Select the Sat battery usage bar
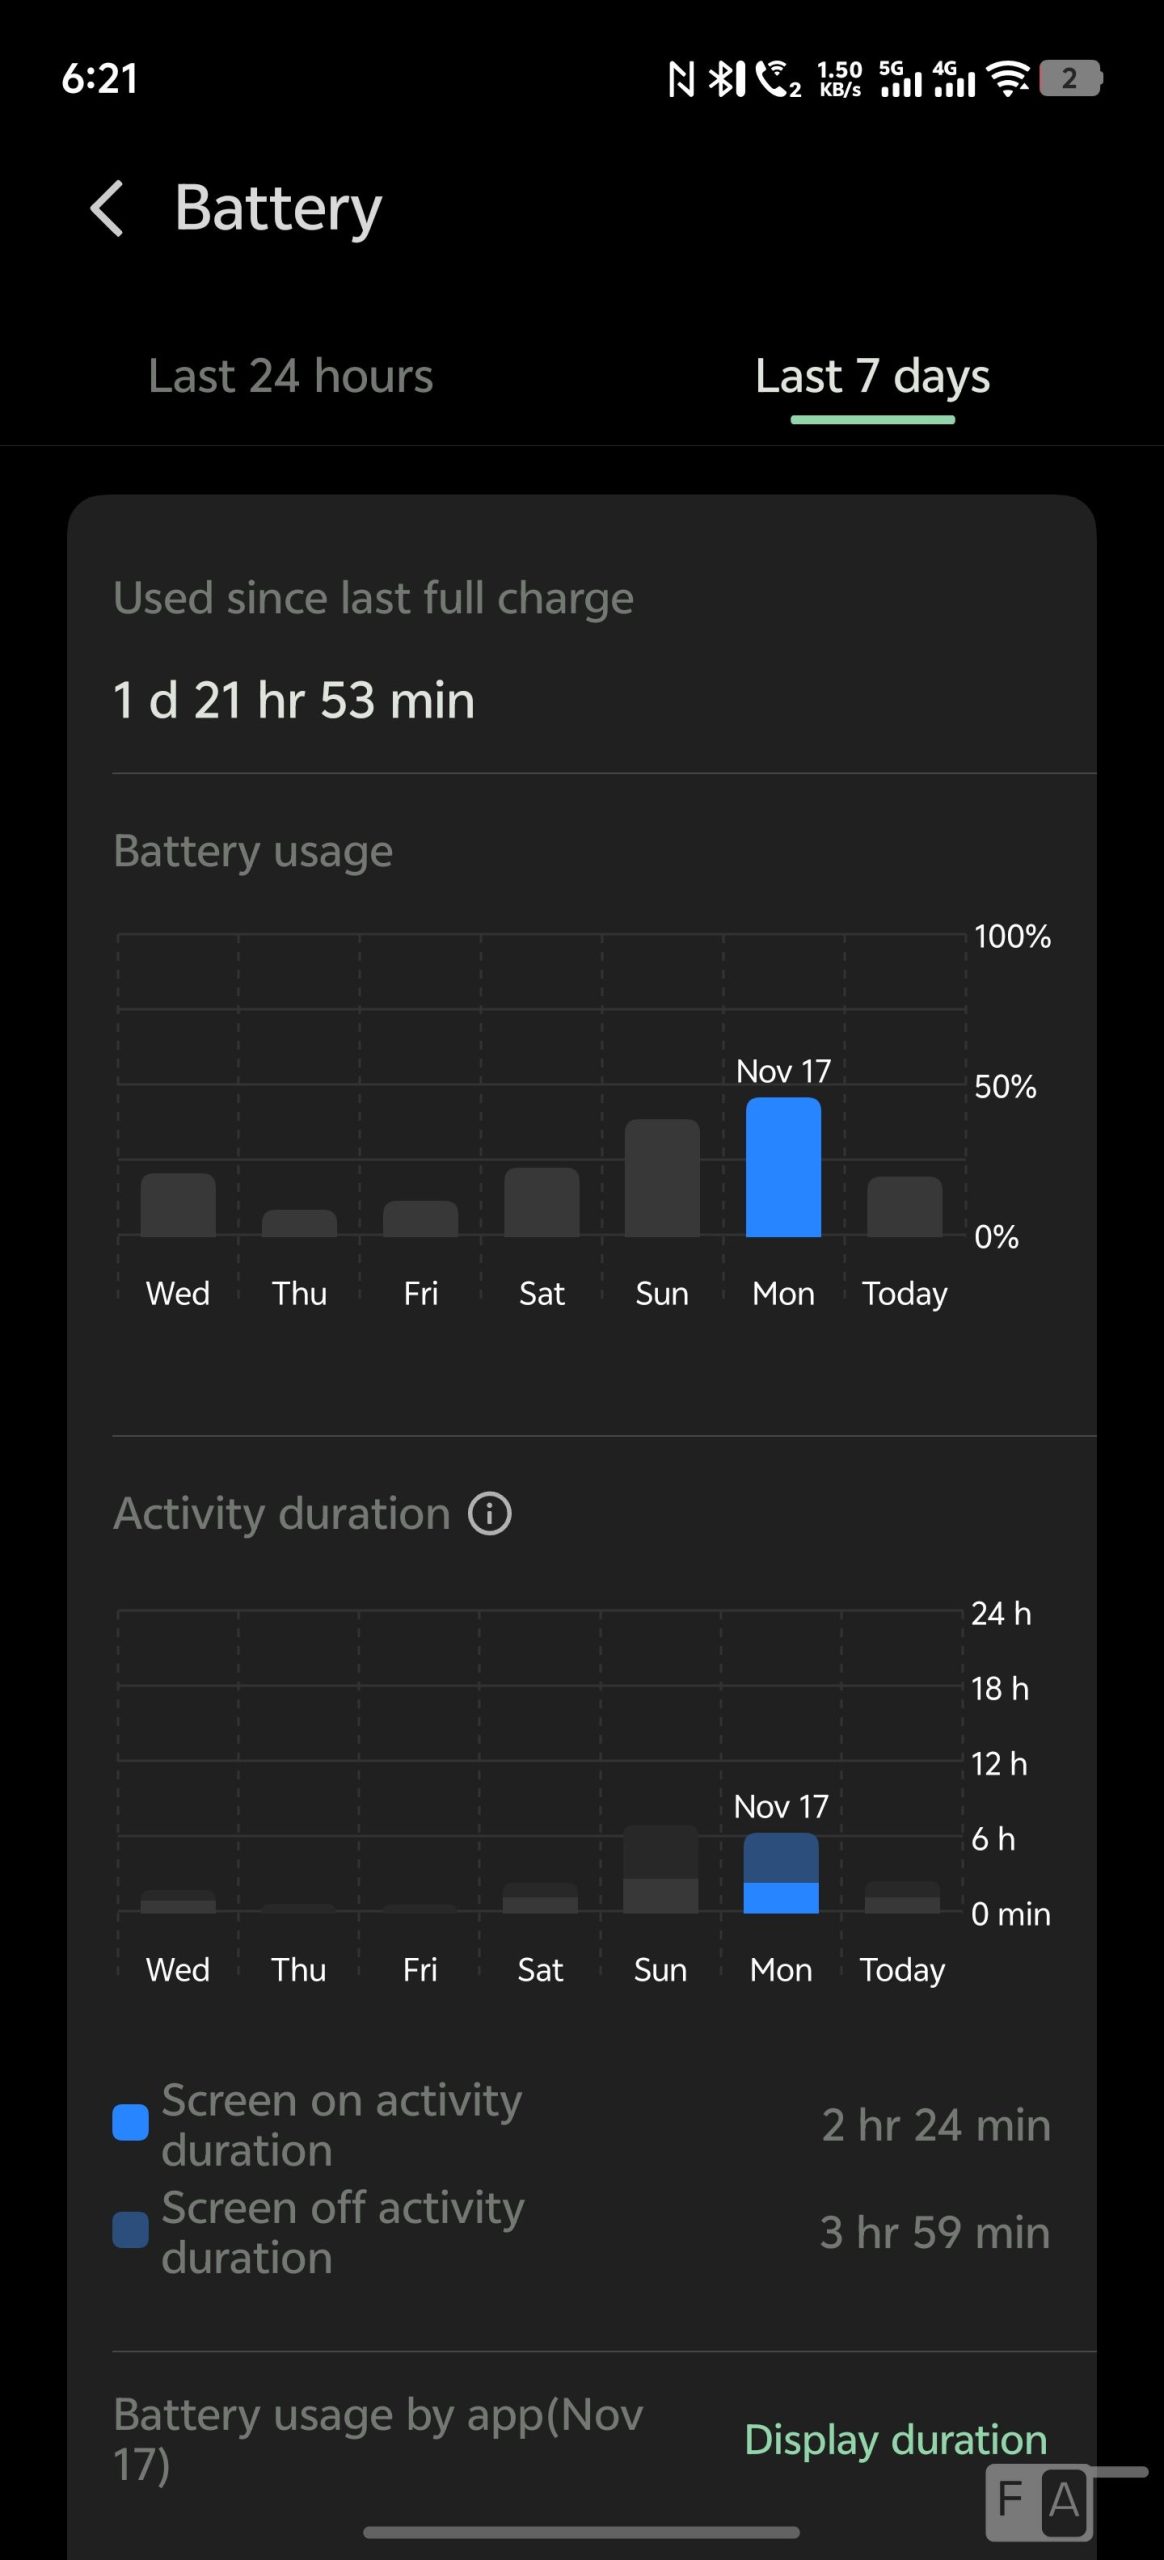 pos(541,1202)
